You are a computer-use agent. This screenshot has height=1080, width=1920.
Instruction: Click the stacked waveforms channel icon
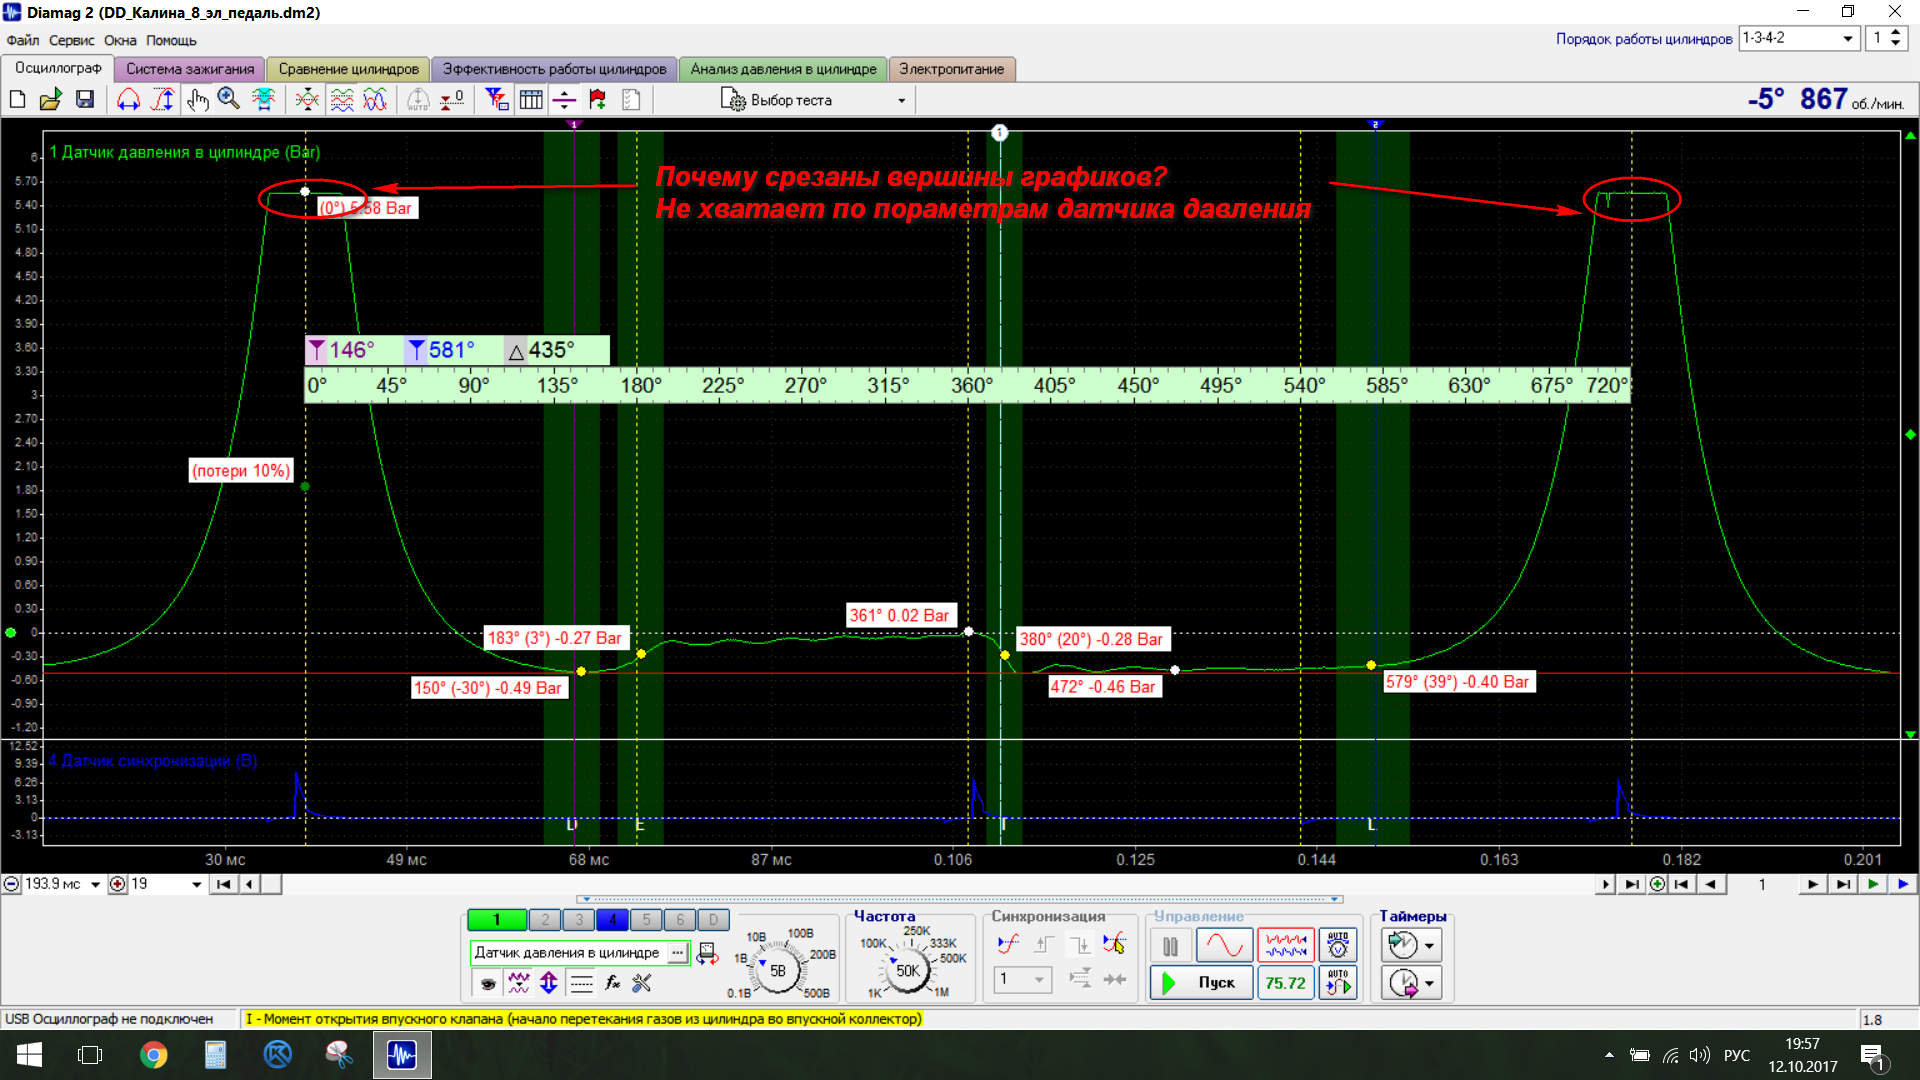(x=342, y=99)
